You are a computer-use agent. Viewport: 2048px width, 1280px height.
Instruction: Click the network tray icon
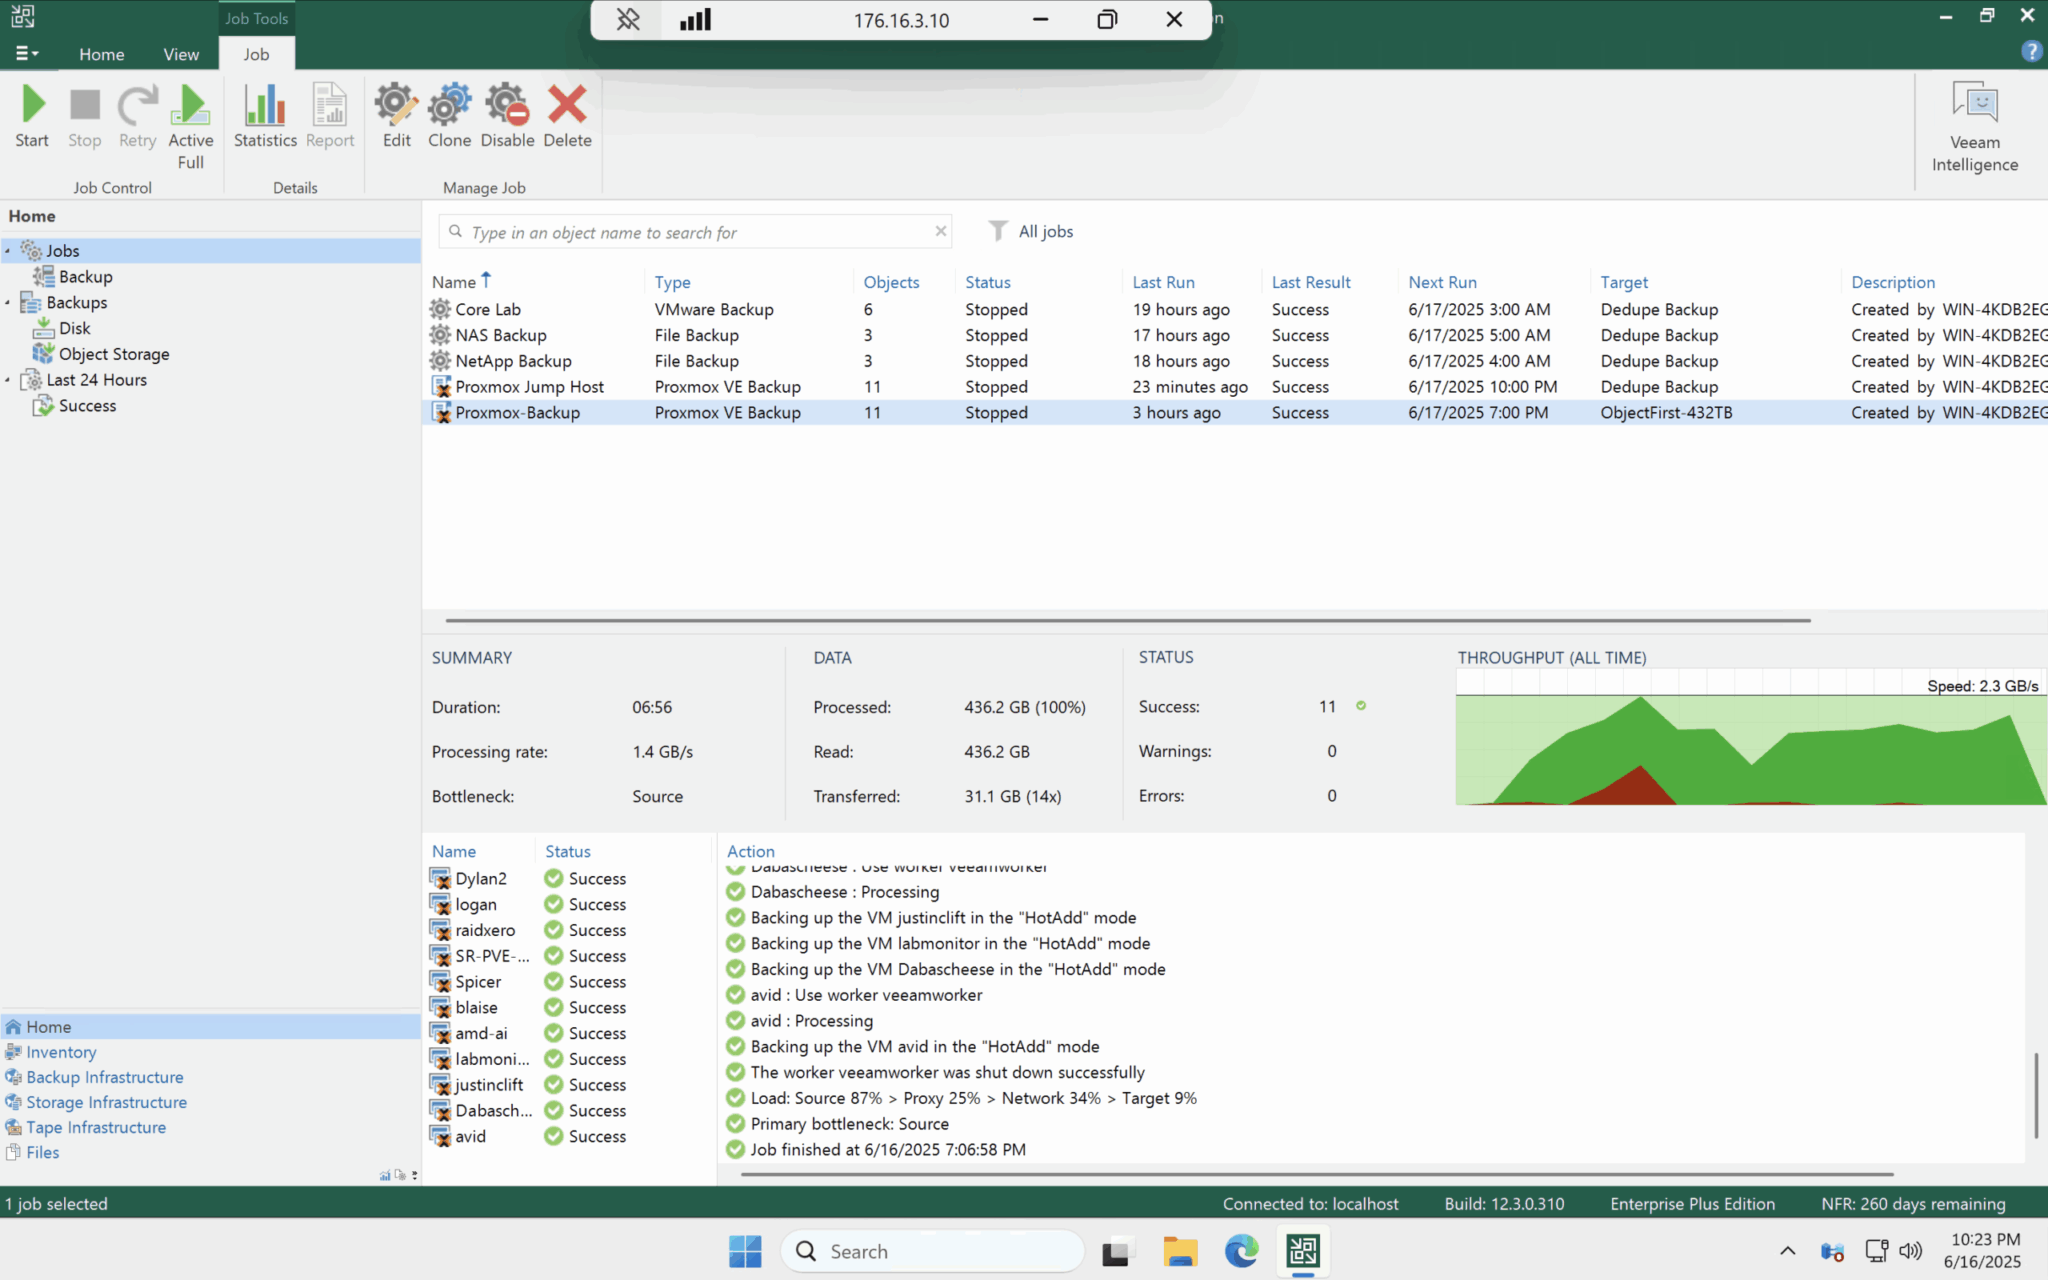(1877, 1251)
